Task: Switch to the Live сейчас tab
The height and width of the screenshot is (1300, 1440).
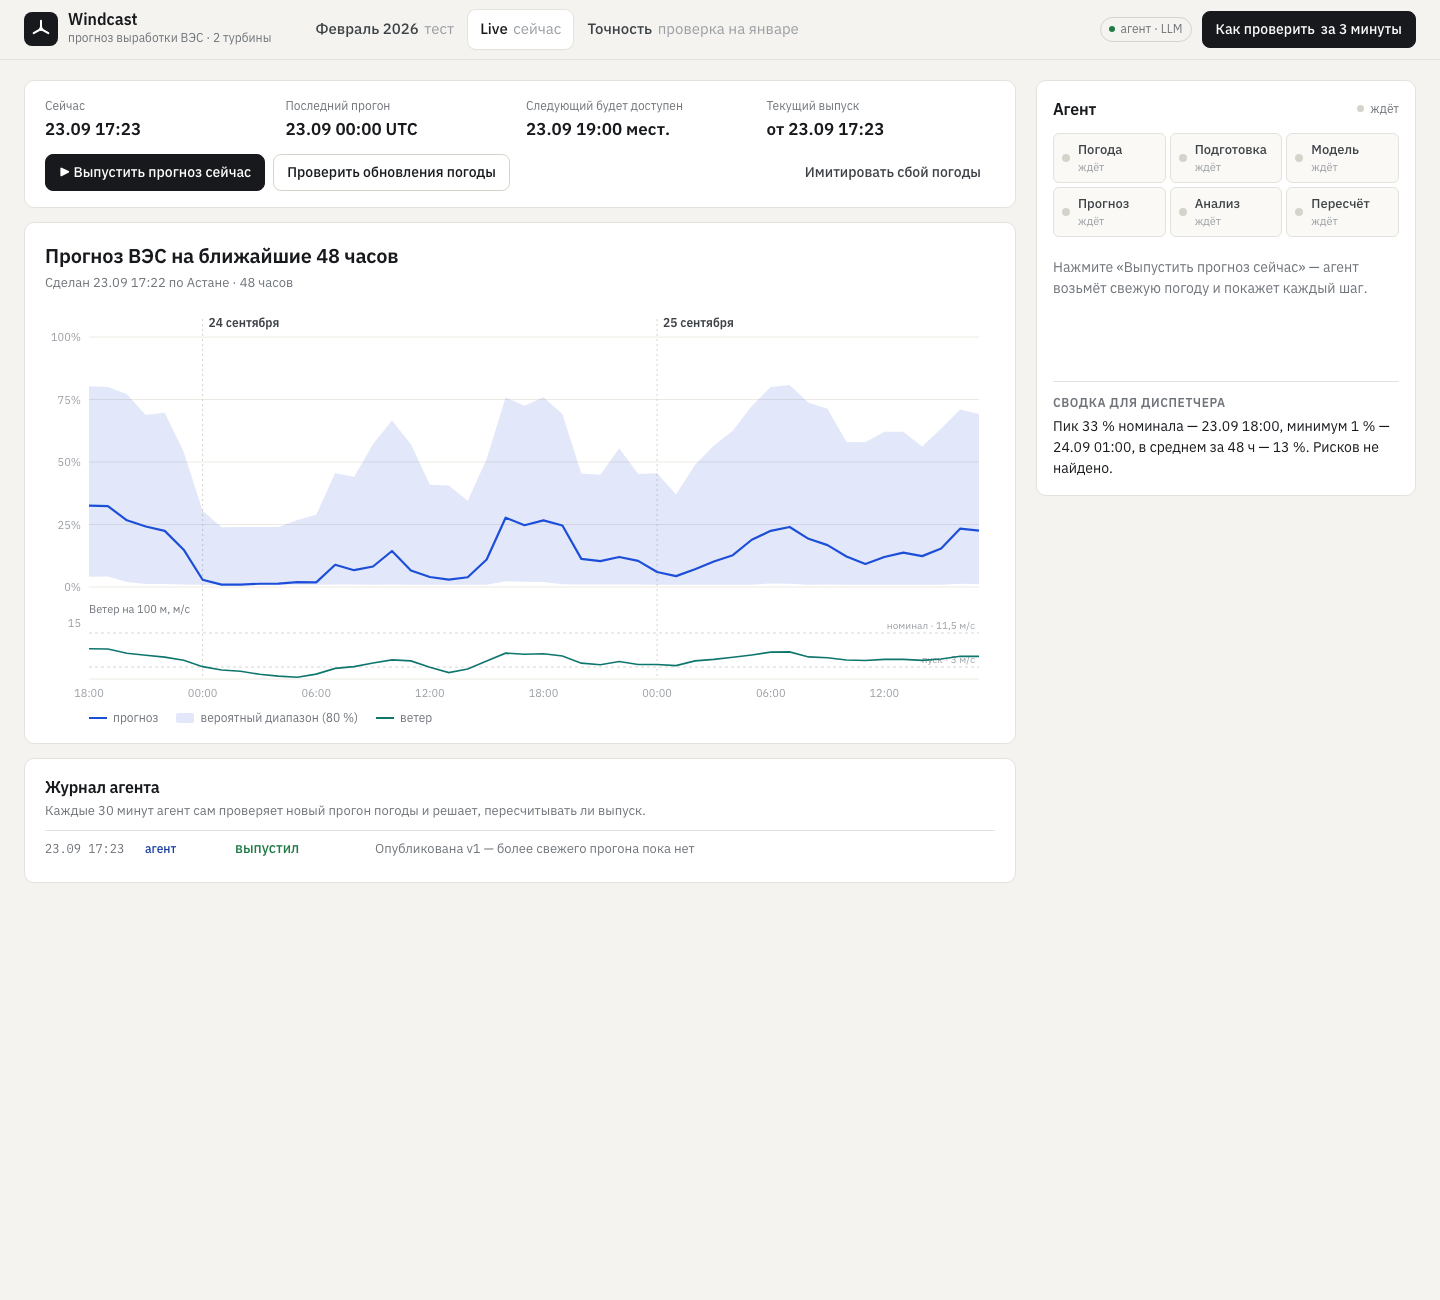Action: tap(520, 29)
